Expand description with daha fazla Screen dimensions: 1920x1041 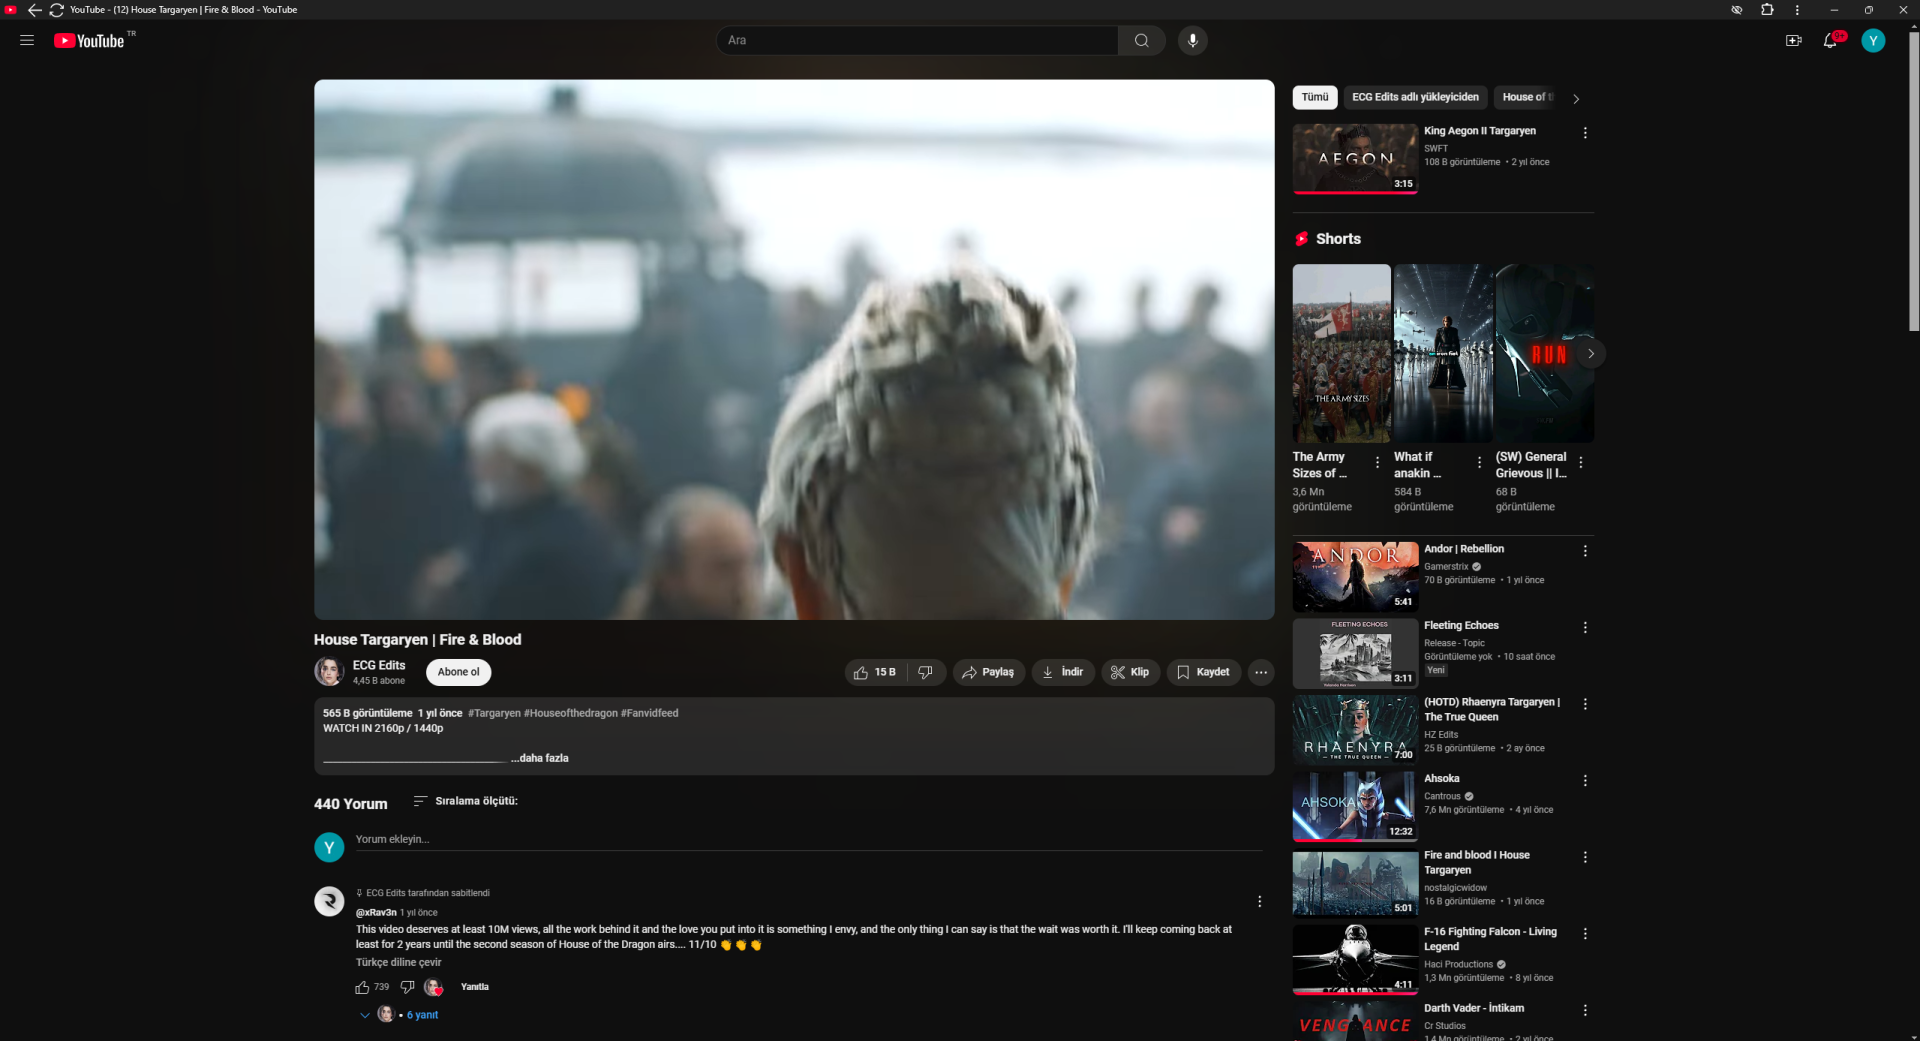click(540, 758)
